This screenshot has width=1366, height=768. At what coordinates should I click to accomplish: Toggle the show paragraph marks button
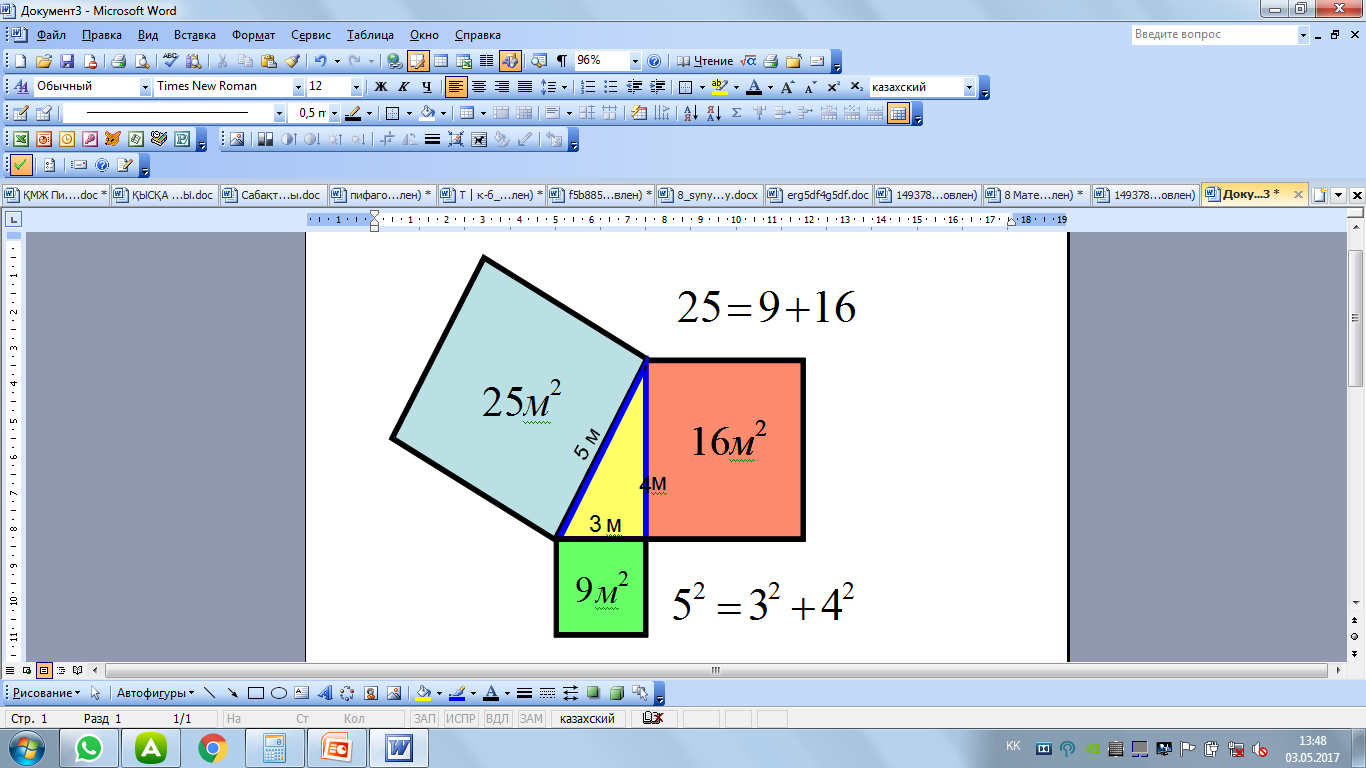pos(563,61)
